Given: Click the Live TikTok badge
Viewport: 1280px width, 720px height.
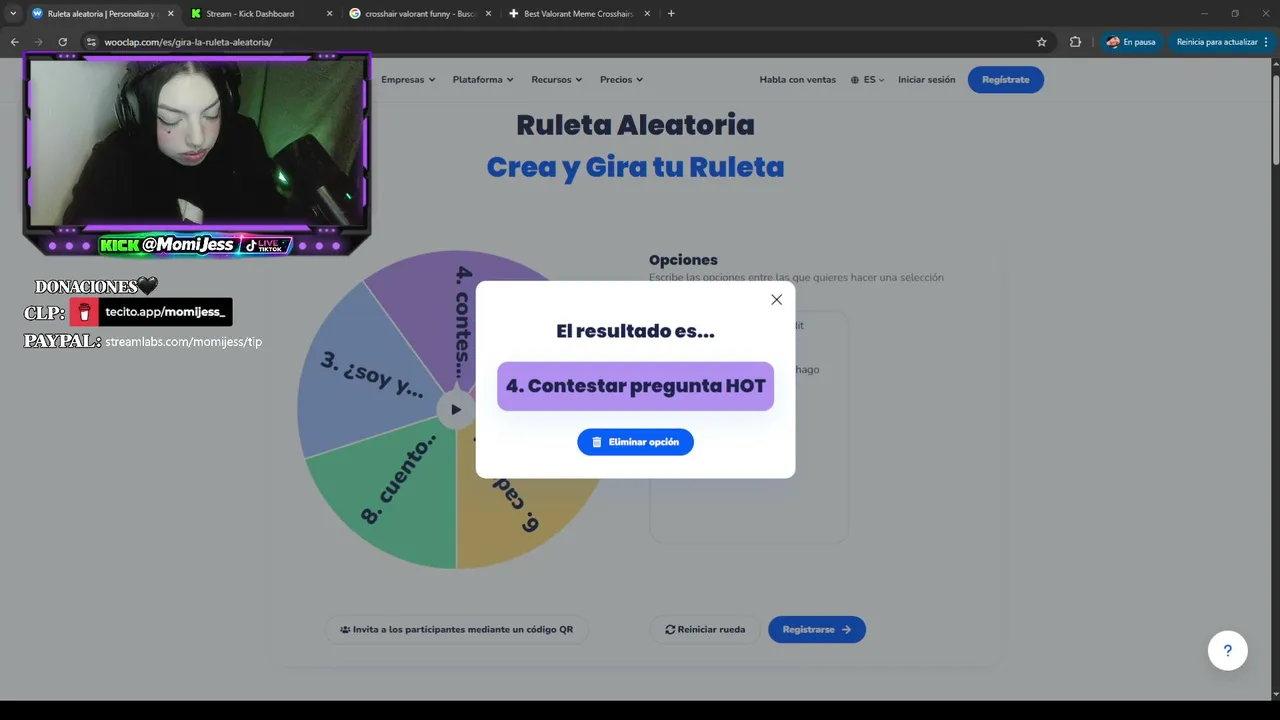Looking at the screenshot, I should pyautogui.click(x=265, y=245).
